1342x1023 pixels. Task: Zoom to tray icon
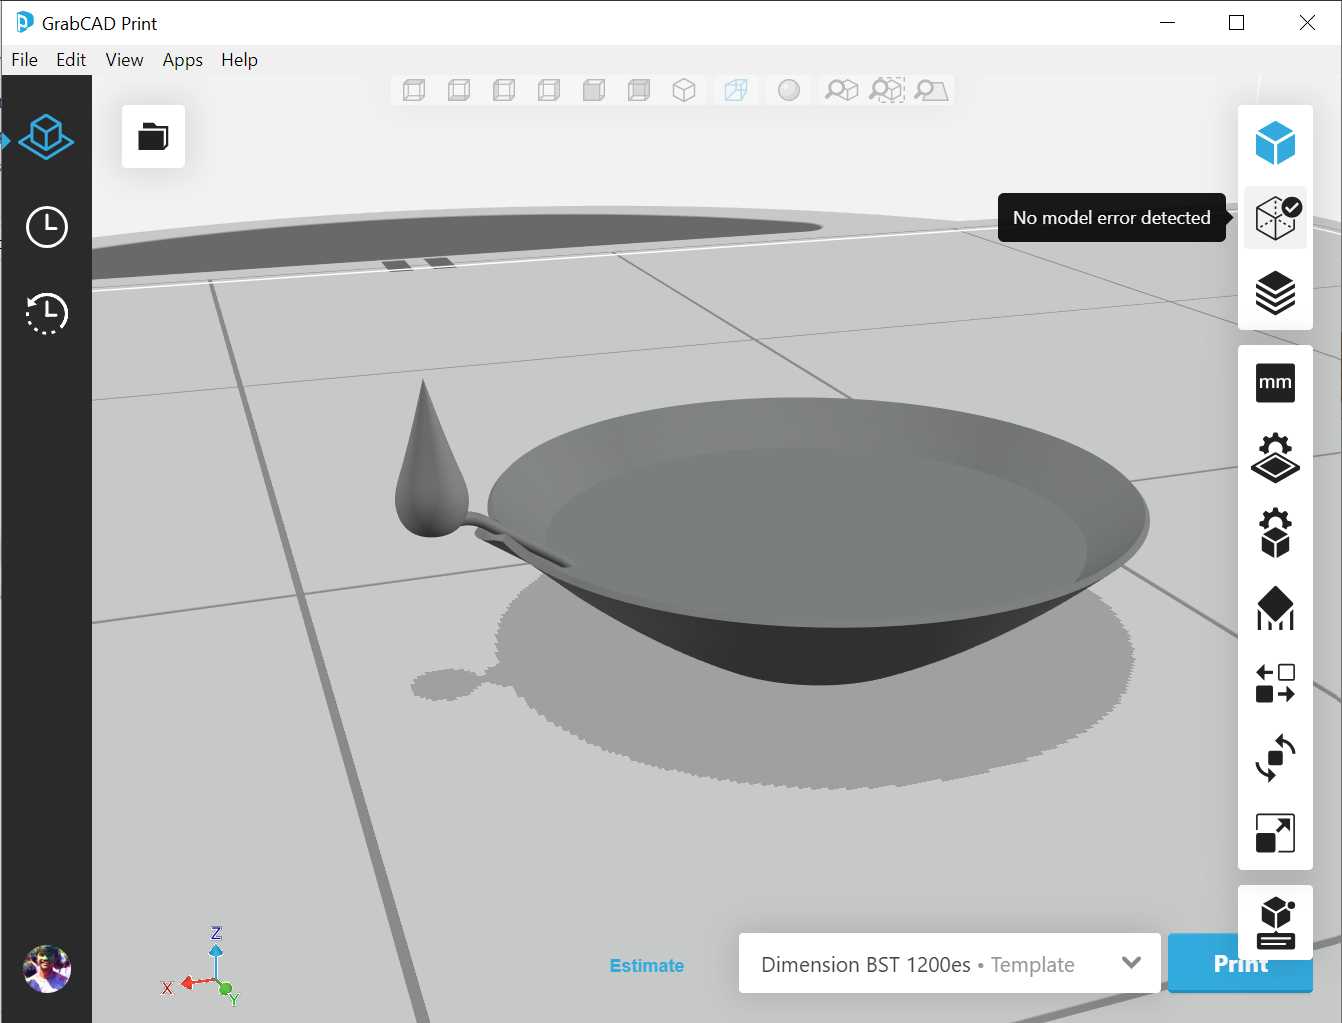pyautogui.click(x=931, y=90)
